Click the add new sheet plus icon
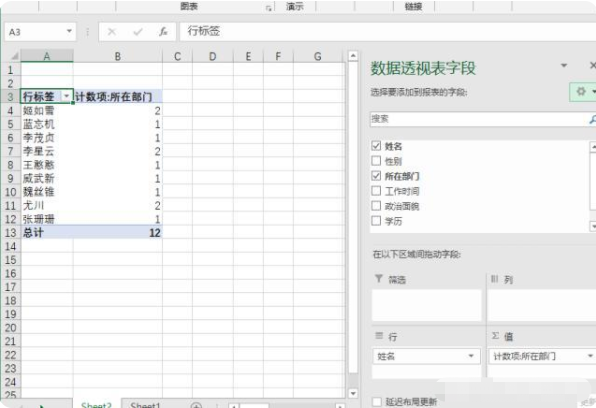This screenshot has width=596, height=408. click(x=196, y=405)
